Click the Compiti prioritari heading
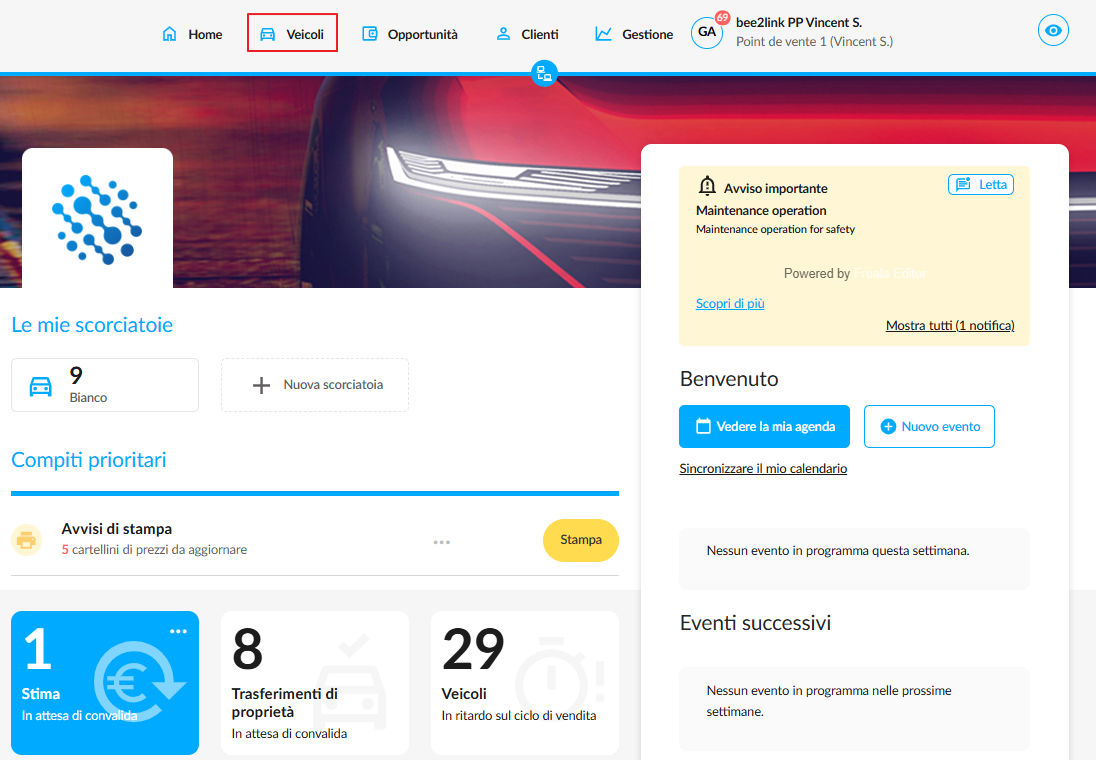The image size is (1096, 760). [x=89, y=460]
